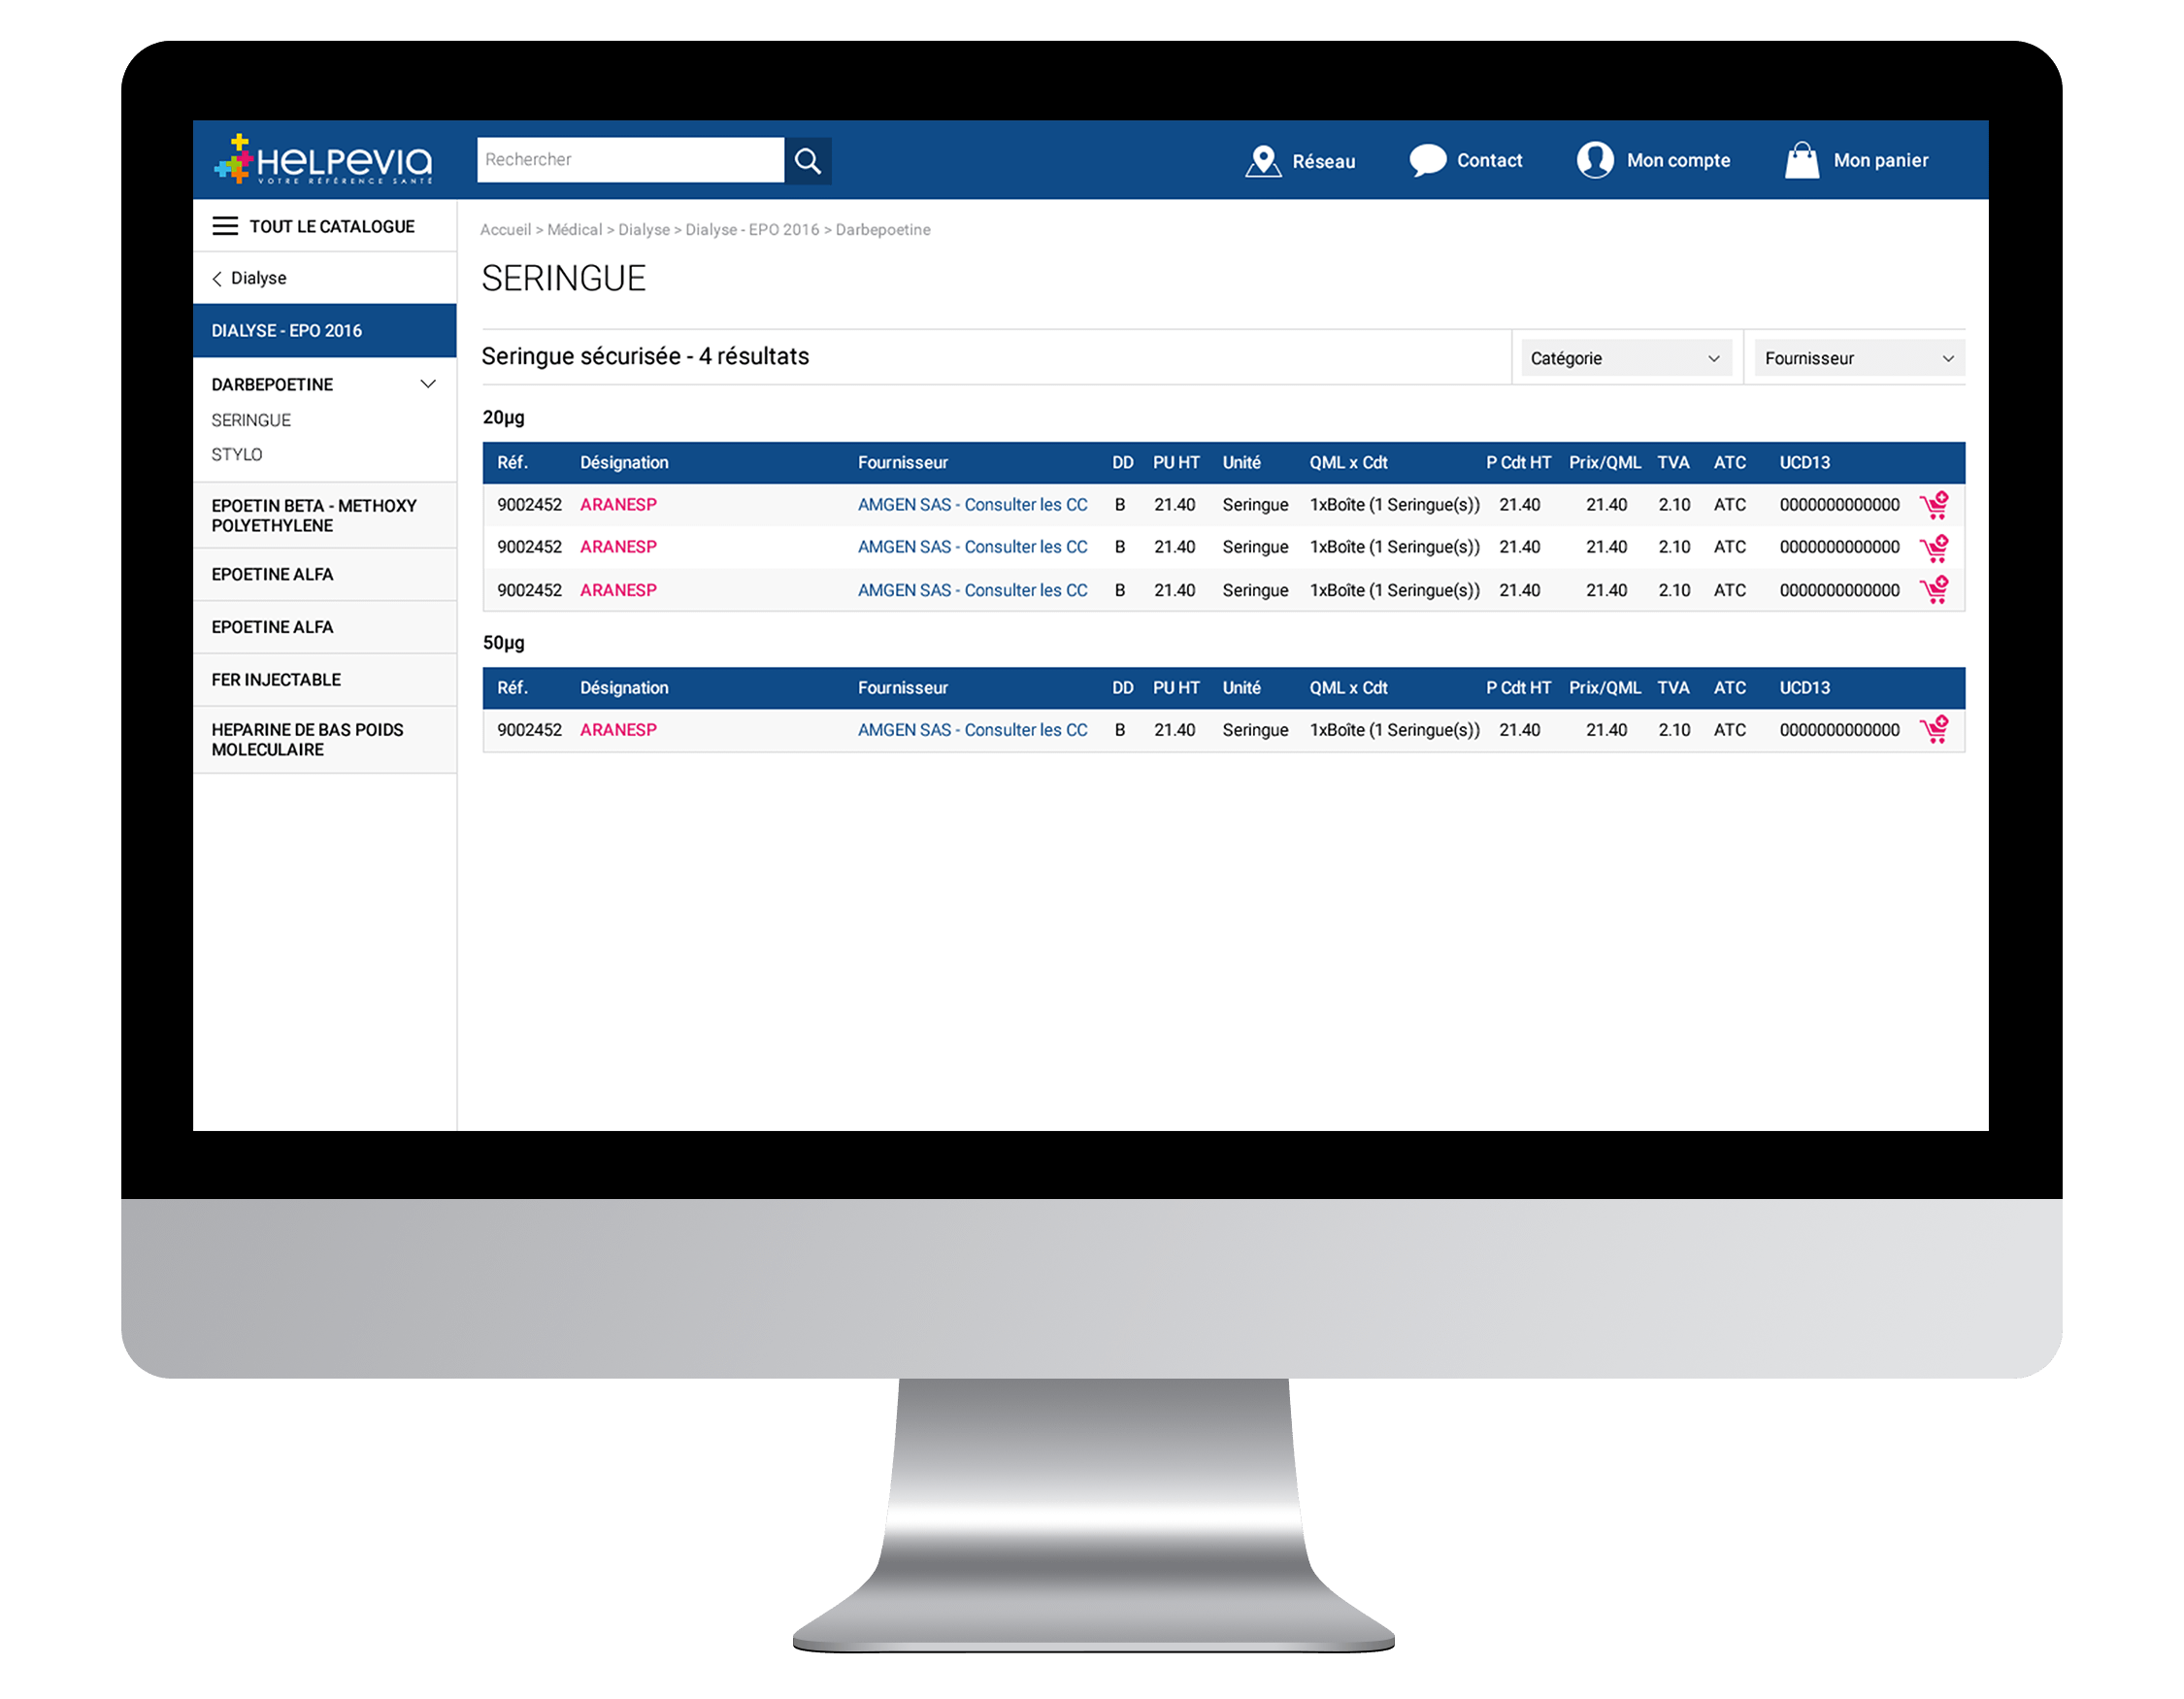Open the Réseau map pin icon
Screen dimensions: 2184x1699
pyautogui.click(x=1263, y=160)
